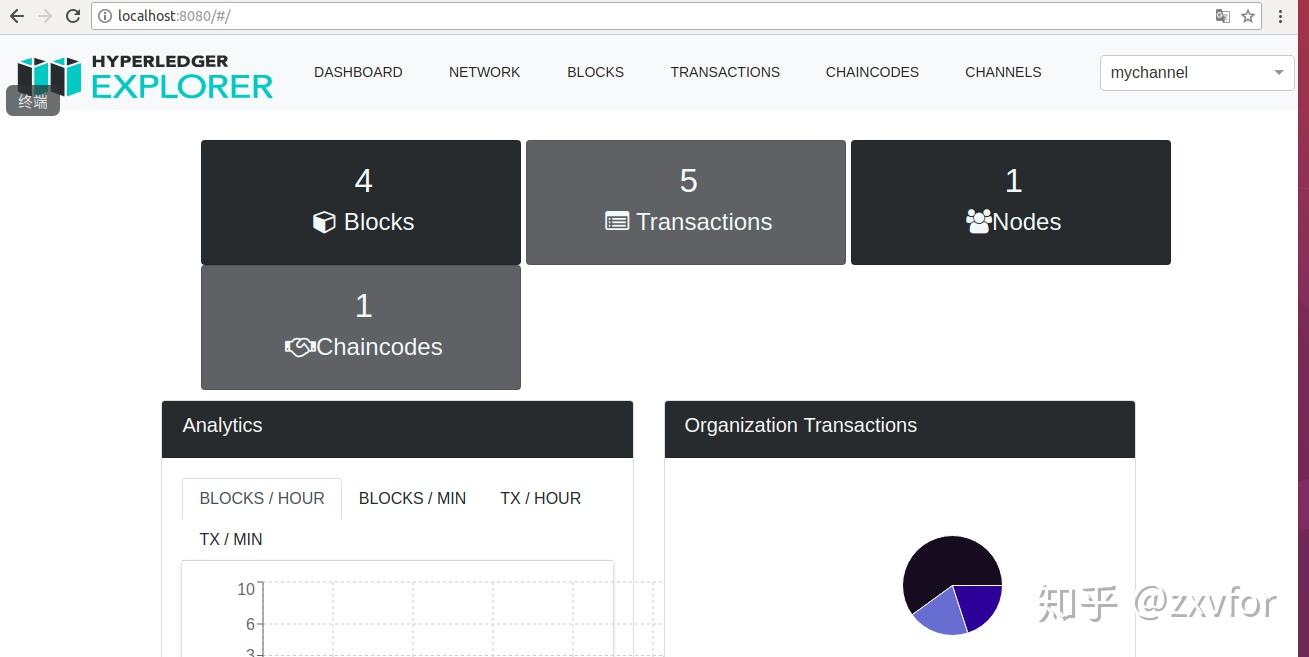This screenshot has width=1309, height=657.
Task: Click the page info icon before localhost URL
Action: [x=104, y=16]
